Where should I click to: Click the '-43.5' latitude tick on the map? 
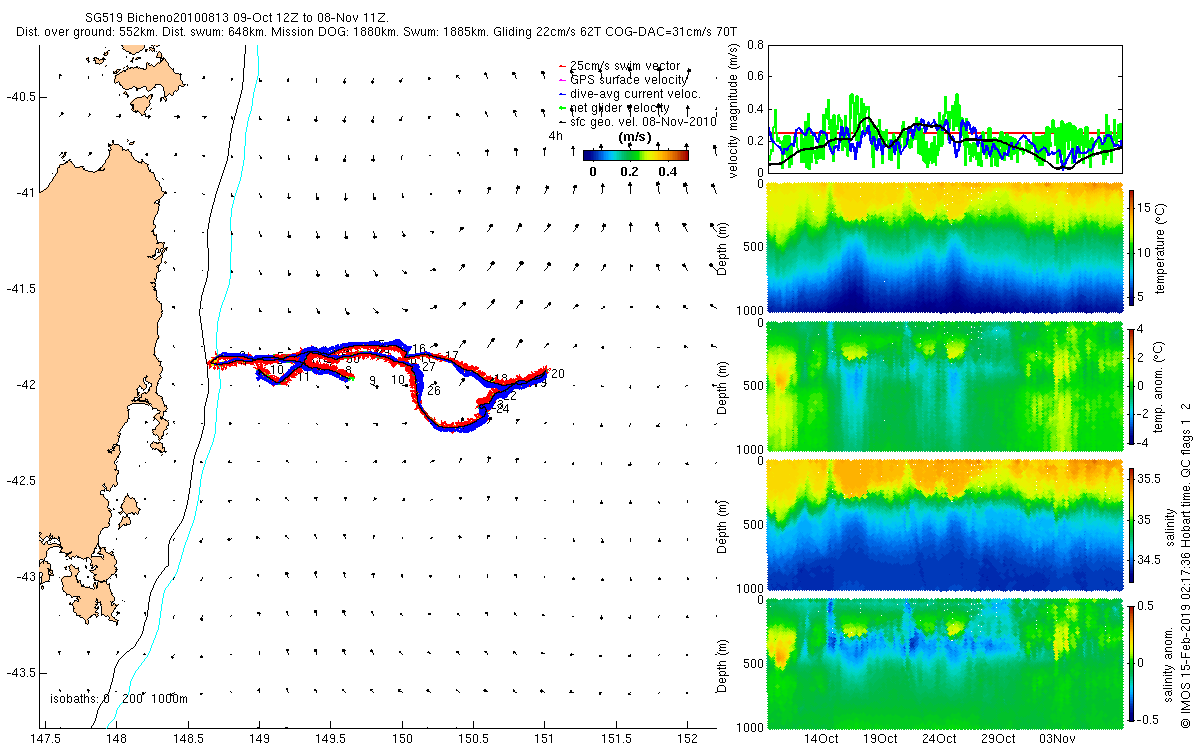(x=19, y=671)
